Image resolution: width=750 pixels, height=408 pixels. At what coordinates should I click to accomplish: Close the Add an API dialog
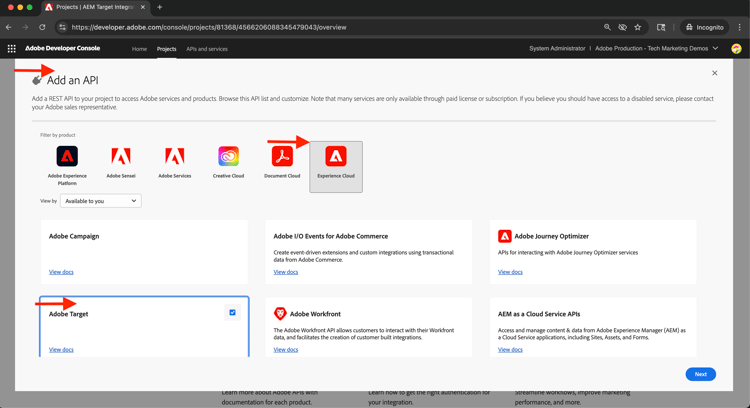click(714, 73)
